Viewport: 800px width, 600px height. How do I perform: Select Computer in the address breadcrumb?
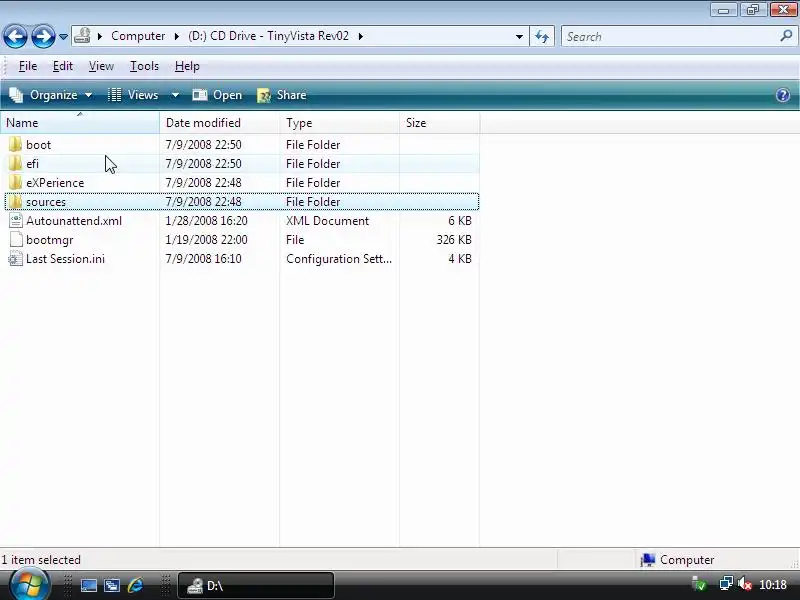(x=138, y=36)
